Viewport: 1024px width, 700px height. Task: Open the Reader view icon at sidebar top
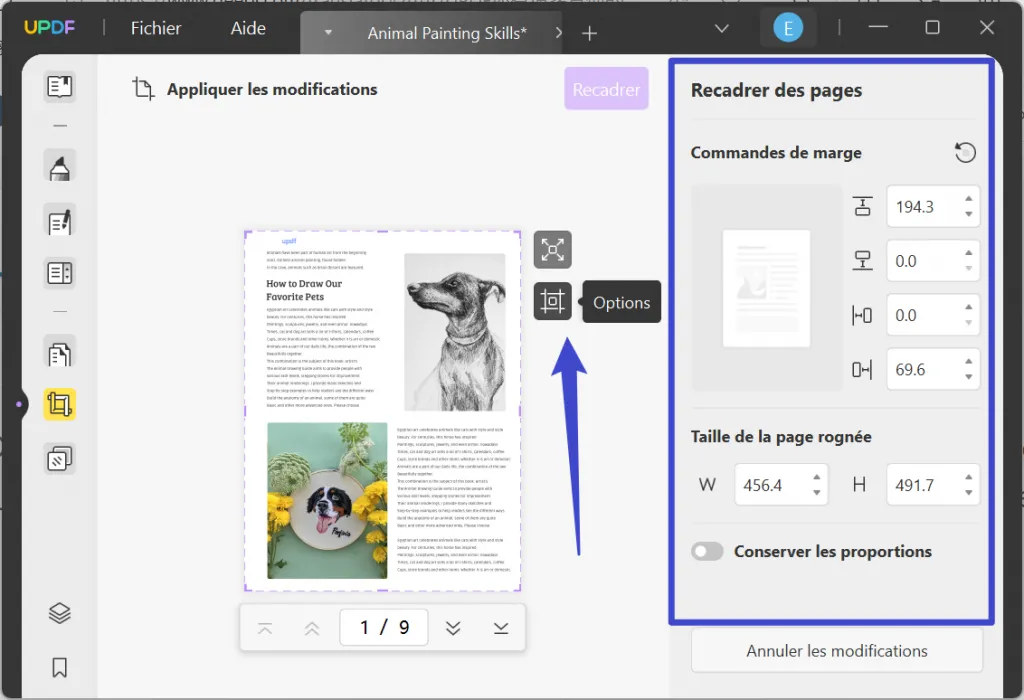(60, 88)
